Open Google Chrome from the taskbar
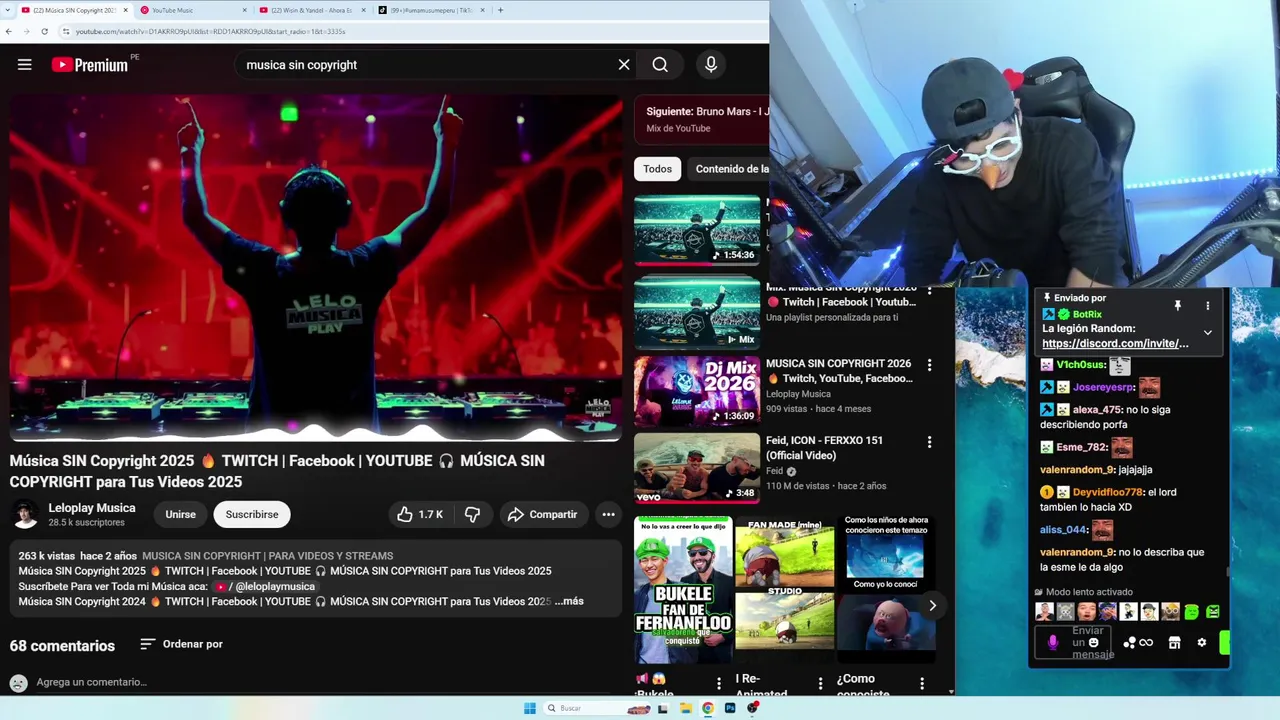The width and height of the screenshot is (1280, 720). (x=707, y=708)
